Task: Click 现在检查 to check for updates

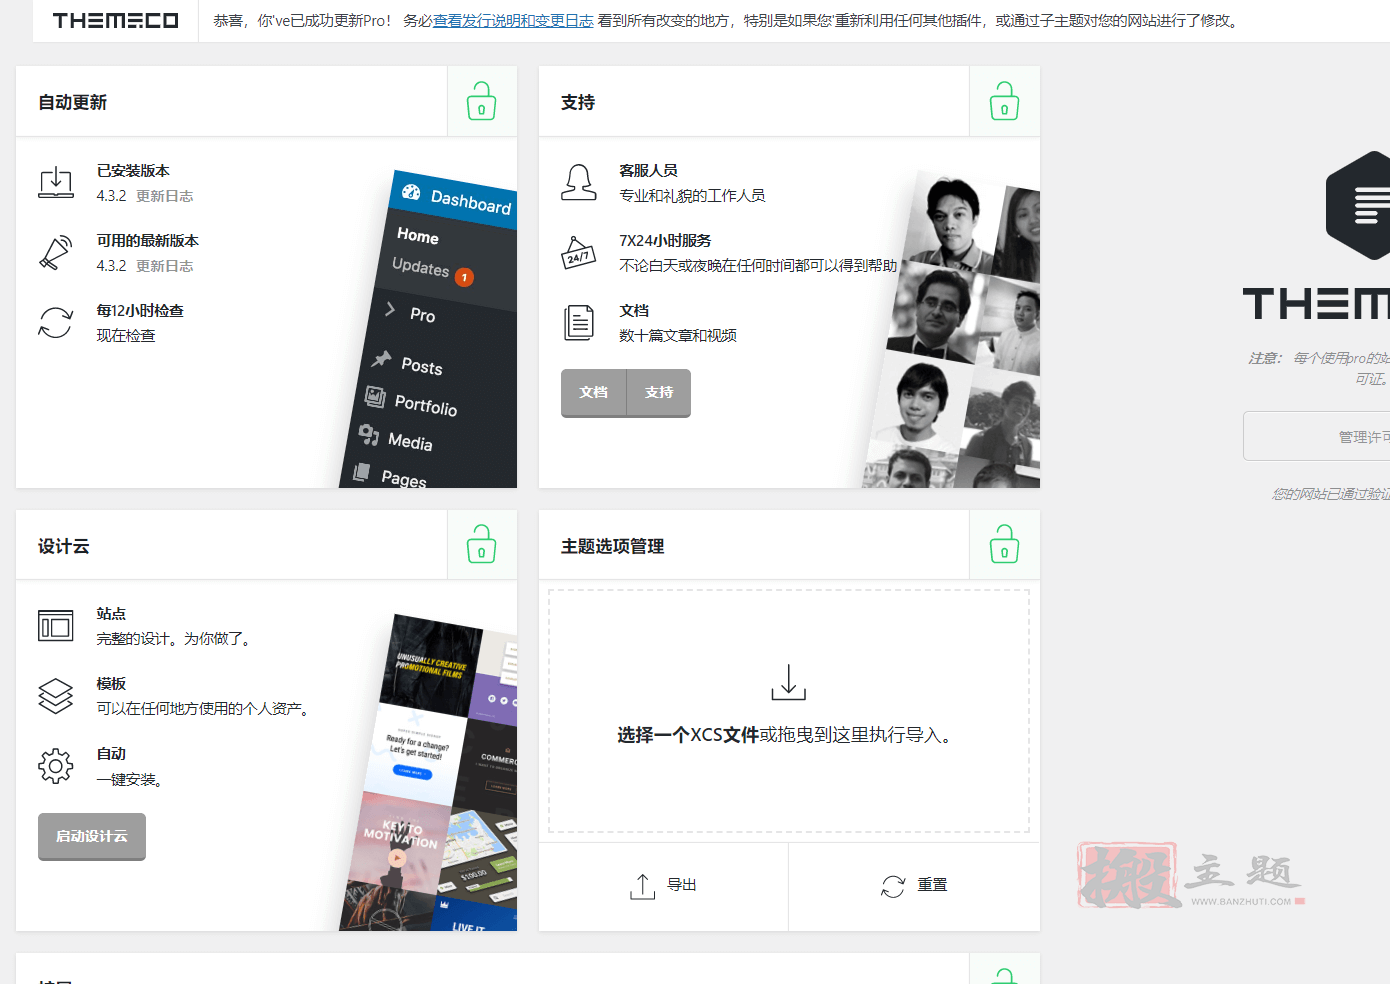Action: coord(126,336)
